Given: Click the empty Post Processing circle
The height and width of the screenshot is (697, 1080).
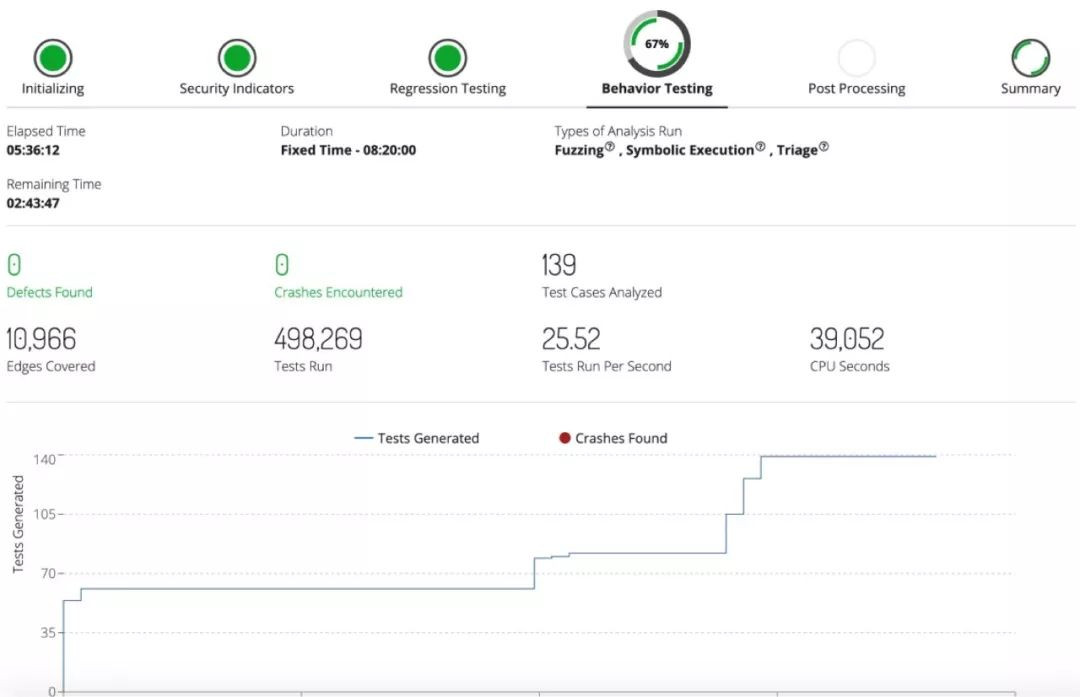Looking at the screenshot, I should tap(856, 58).
